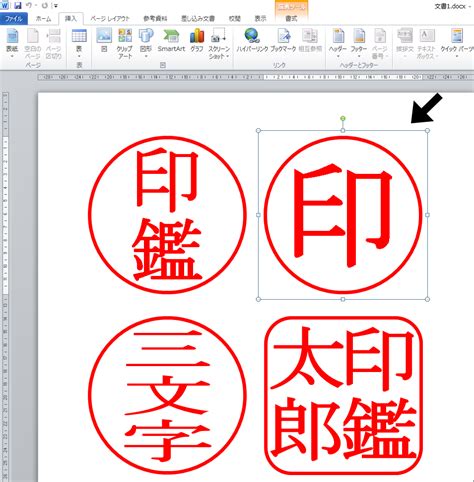This screenshot has height=482, width=474.
Task: Click the SmartArt icon
Action: pos(171,40)
